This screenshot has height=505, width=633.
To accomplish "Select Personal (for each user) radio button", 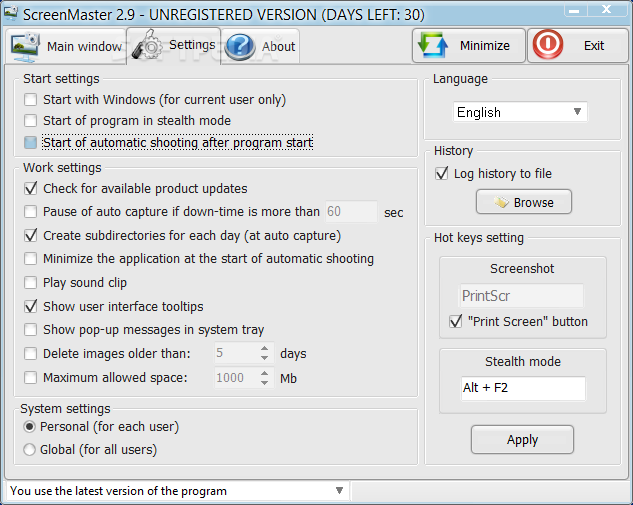I will [x=29, y=427].
